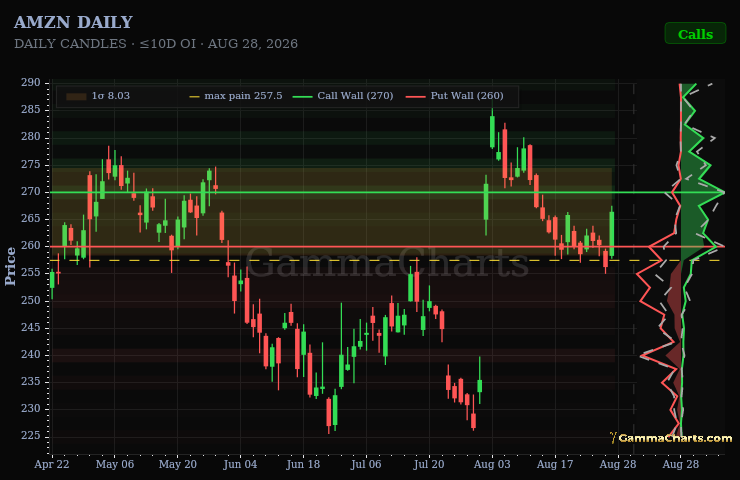
Task: Click the May 06 date label
Action: 115,464
